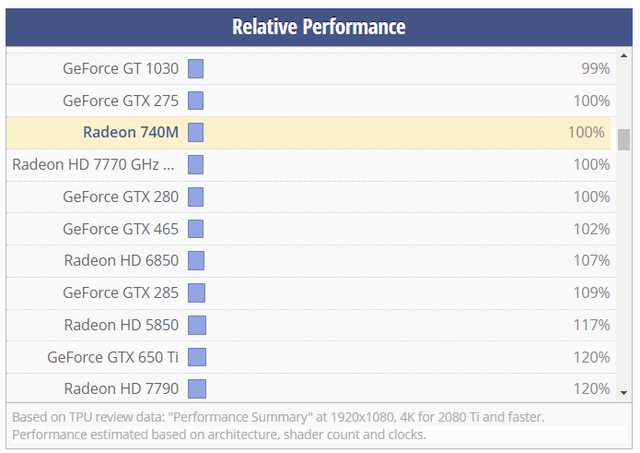The height and width of the screenshot is (453, 640).
Task: Click the GeForce GTX 650 Ti bar
Action: click(x=197, y=357)
